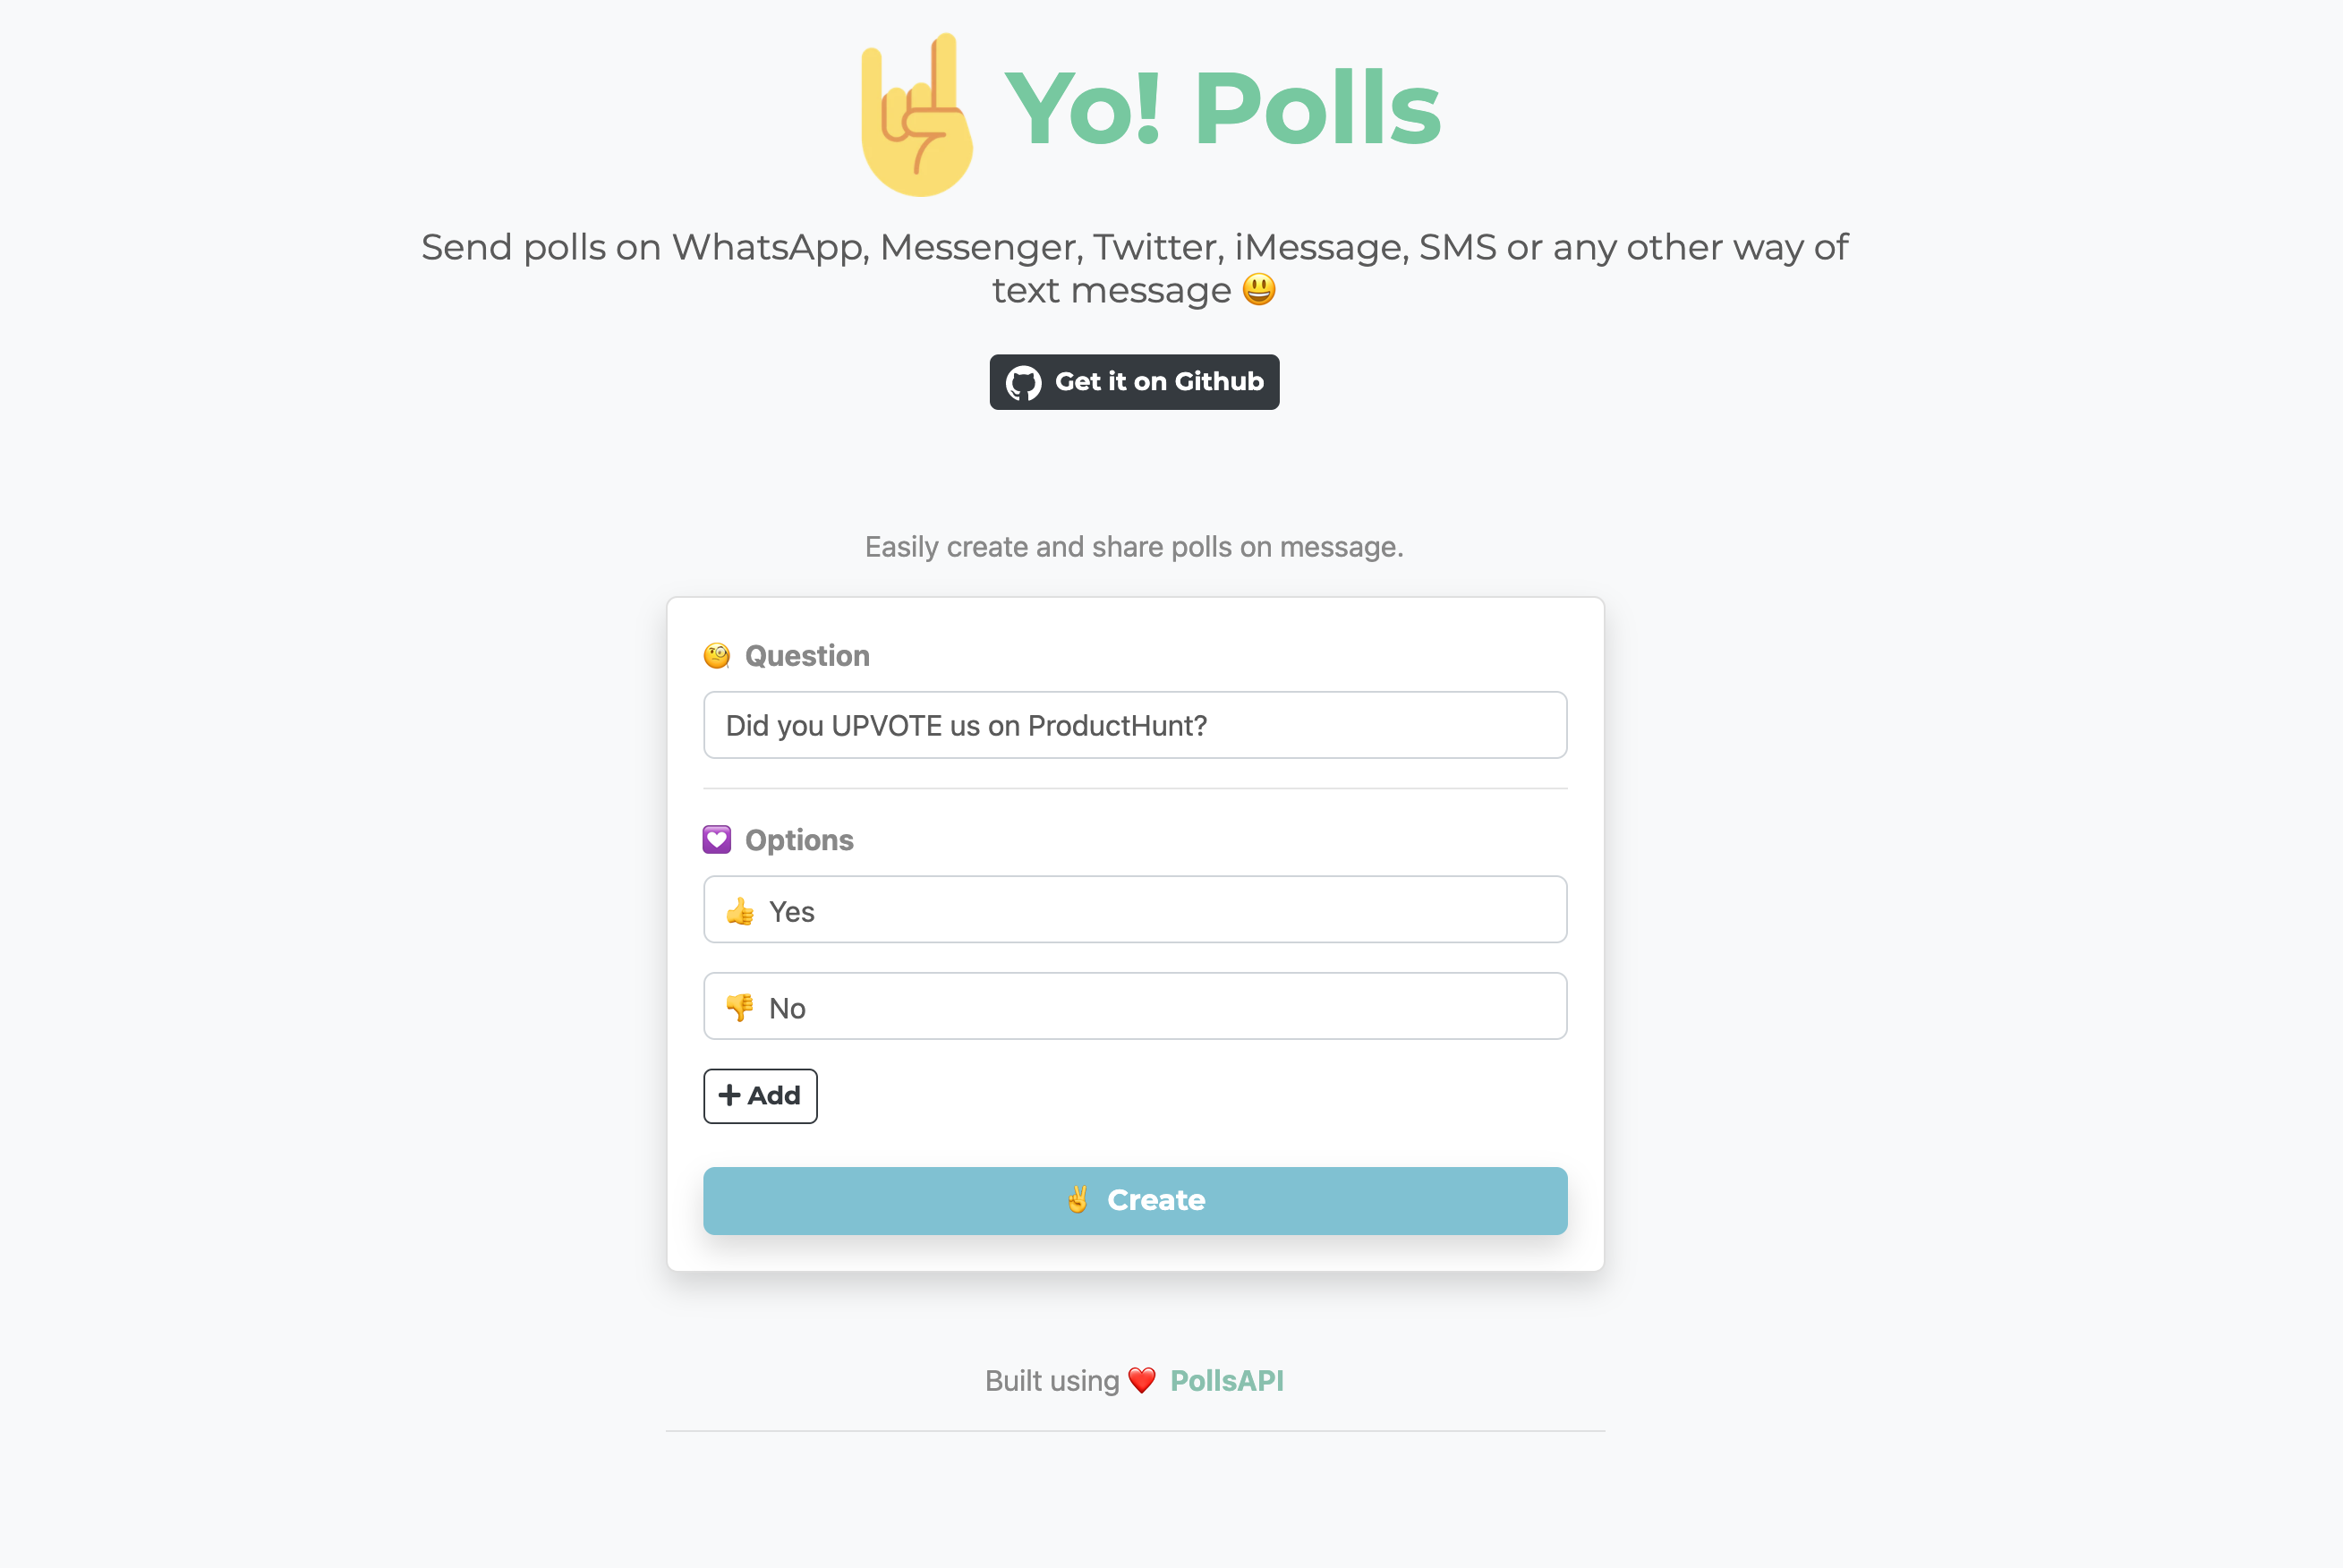Click the plus icon inside the Add button

(729, 1095)
